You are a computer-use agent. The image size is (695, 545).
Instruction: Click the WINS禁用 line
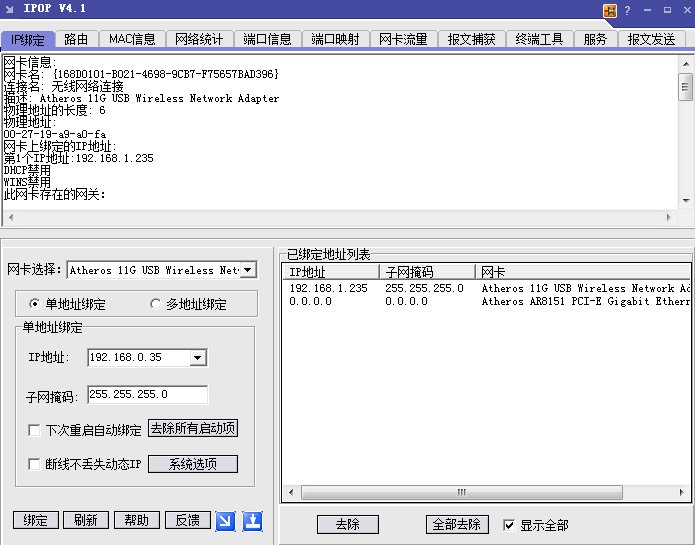[x=27, y=182]
